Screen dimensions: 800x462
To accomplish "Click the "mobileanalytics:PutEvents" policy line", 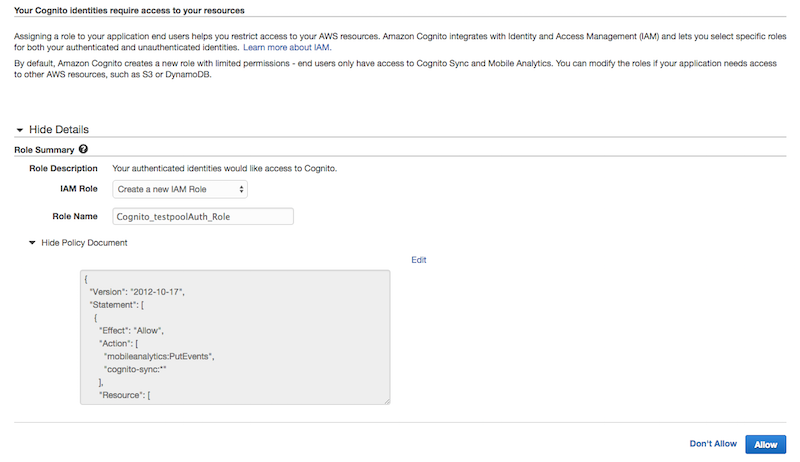I will point(159,356).
